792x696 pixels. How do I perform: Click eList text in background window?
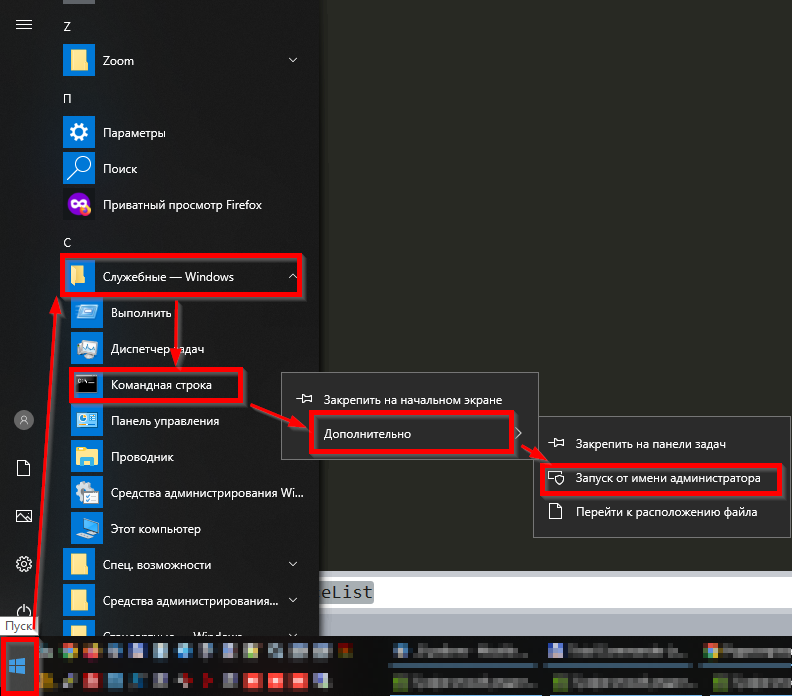point(347,592)
